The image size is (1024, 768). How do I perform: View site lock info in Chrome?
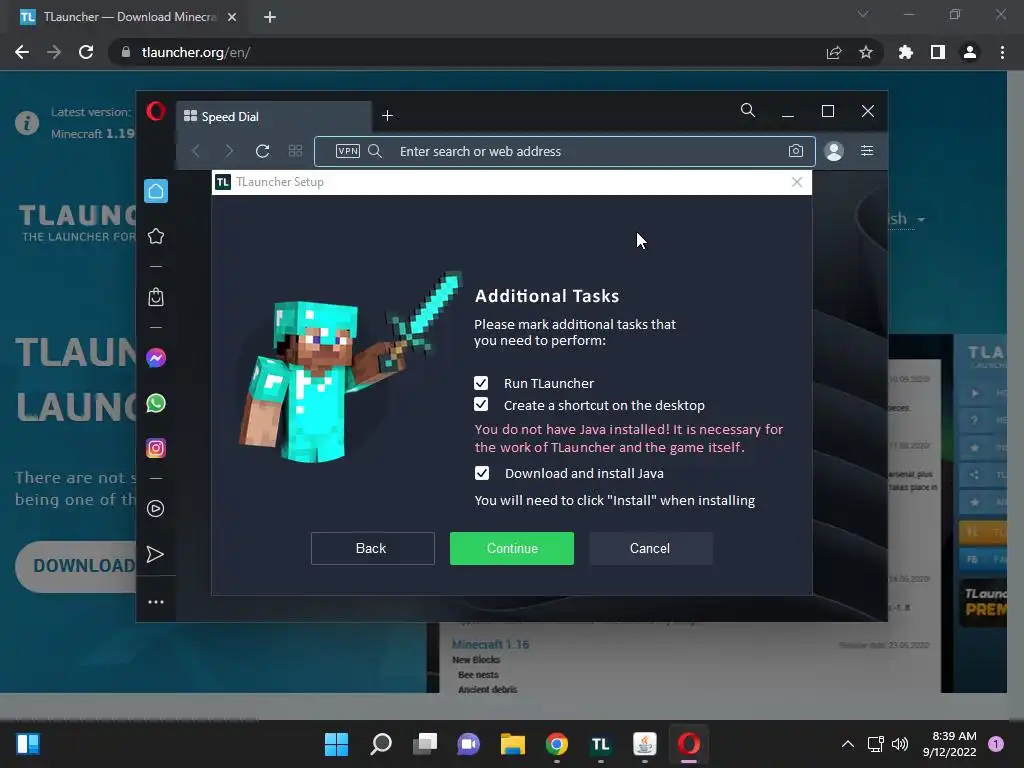[126, 52]
